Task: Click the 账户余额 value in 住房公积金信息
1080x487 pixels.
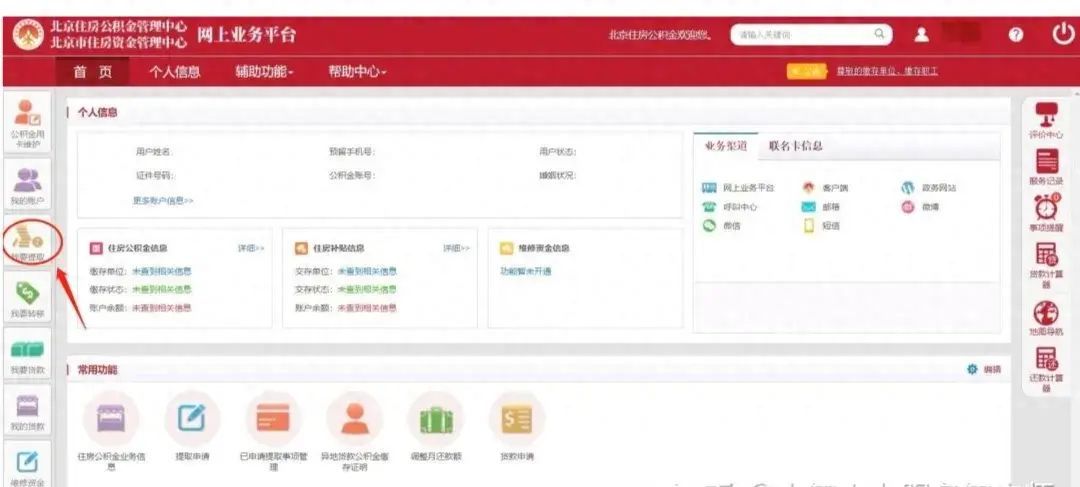Action: [x=162, y=308]
